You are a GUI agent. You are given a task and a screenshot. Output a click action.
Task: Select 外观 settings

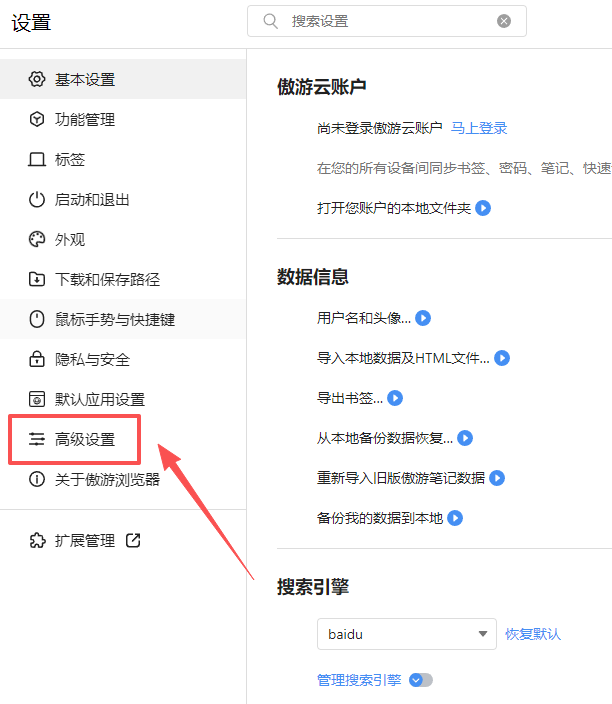123,239
